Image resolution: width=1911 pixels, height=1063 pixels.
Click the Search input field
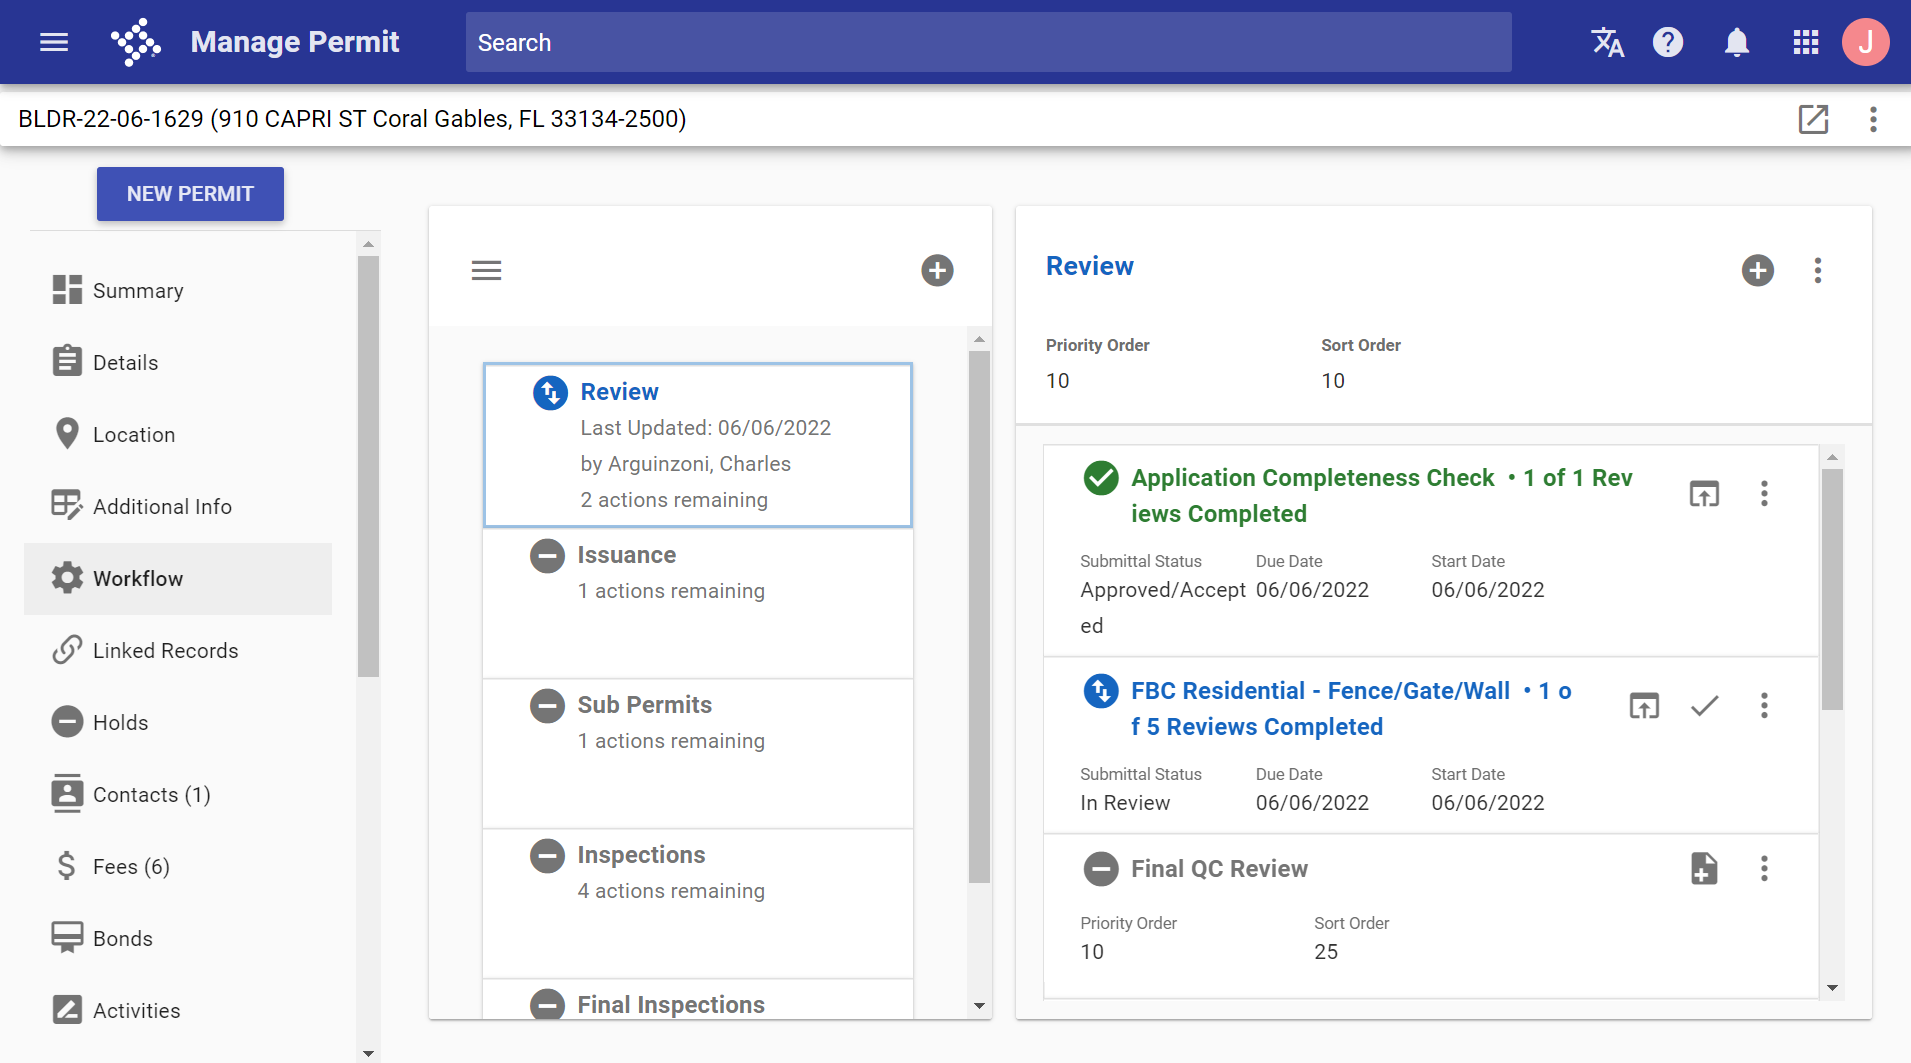tap(988, 42)
